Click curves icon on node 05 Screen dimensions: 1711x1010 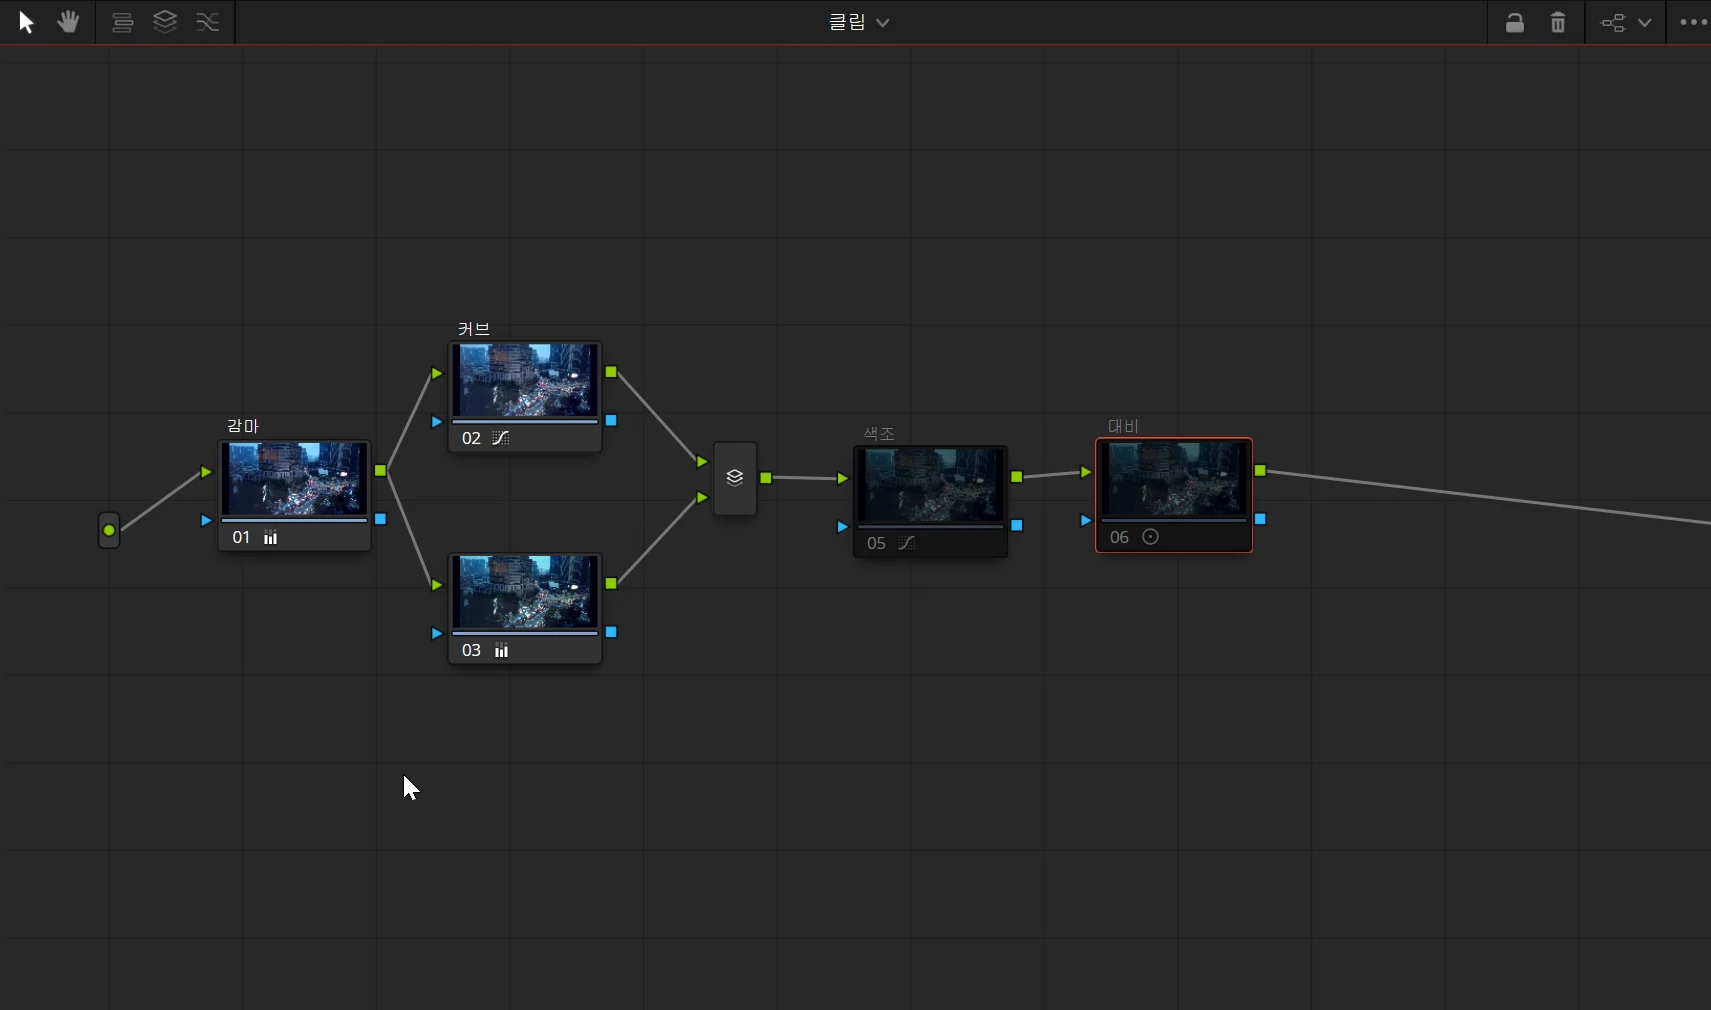(907, 543)
